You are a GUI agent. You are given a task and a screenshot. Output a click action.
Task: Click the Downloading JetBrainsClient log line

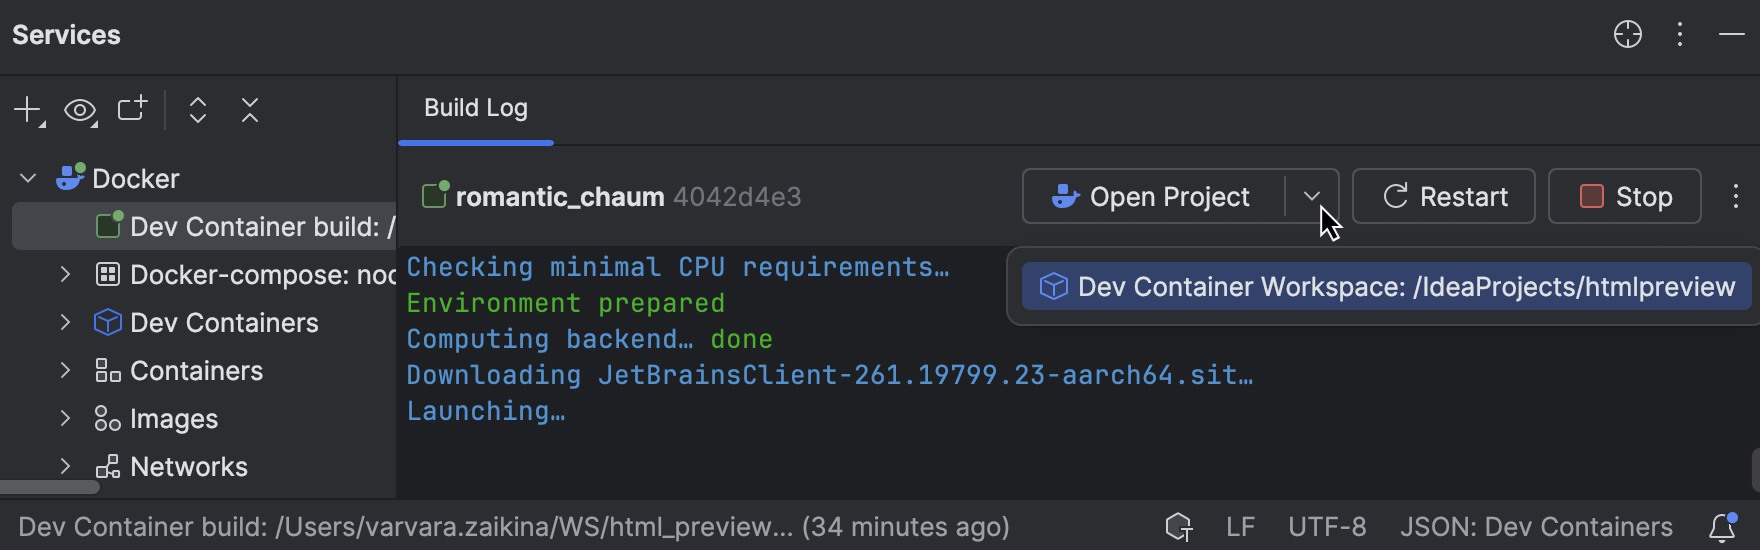[x=830, y=375]
